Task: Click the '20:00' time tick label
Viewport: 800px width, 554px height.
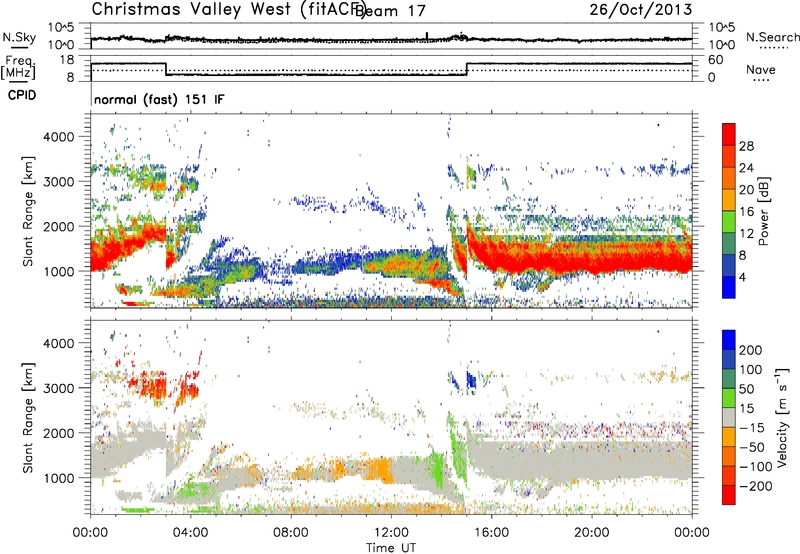Action: pyautogui.click(x=591, y=533)
